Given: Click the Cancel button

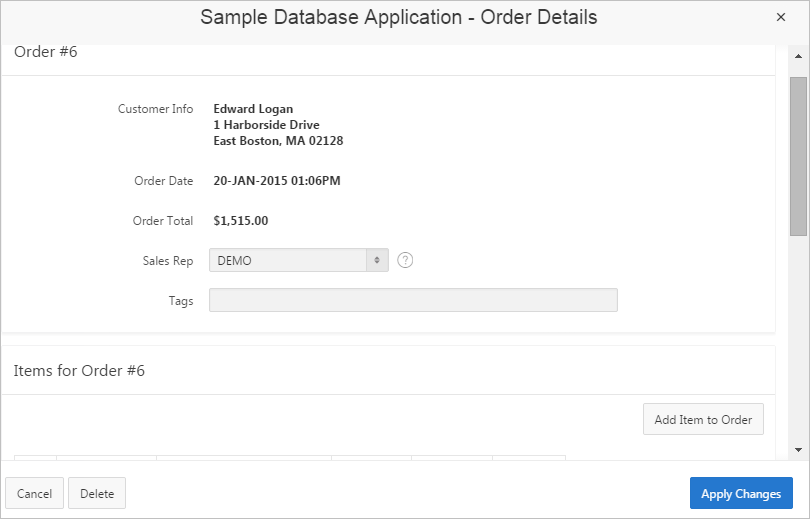Looking at the screenshot, I should tap(35, 494).
